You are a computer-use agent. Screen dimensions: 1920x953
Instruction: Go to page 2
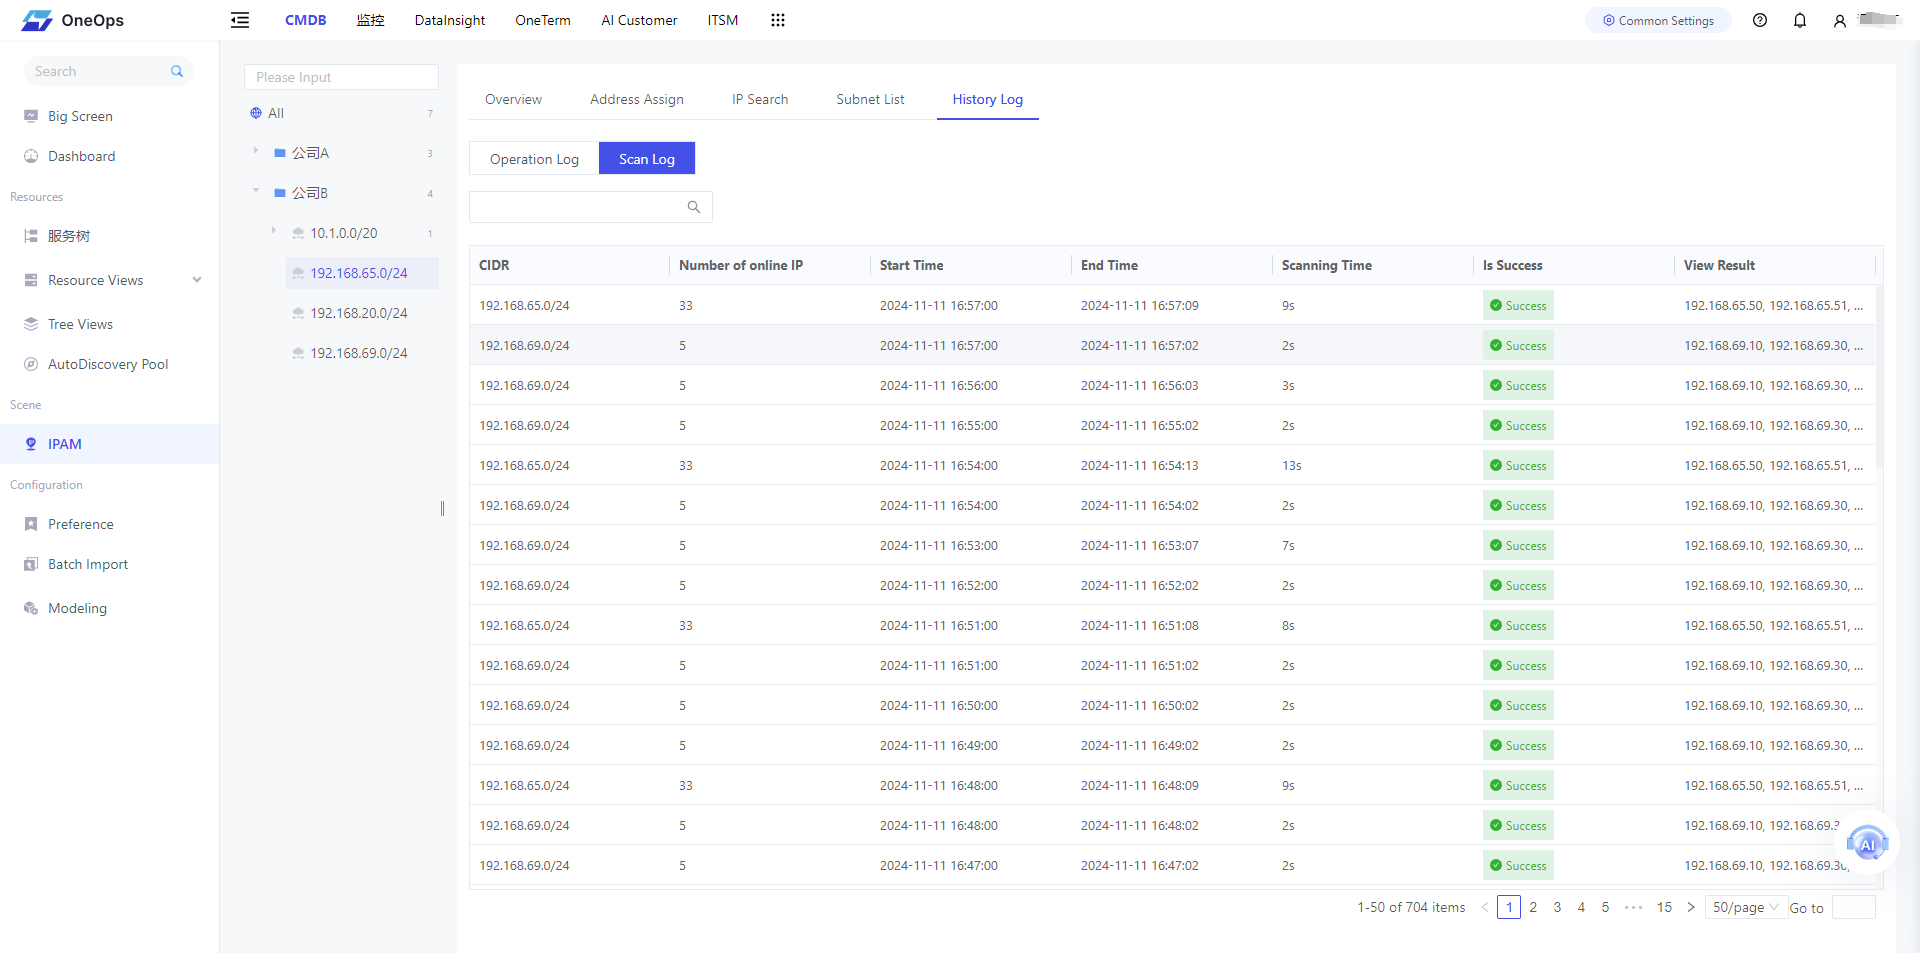(x=1533, y=907)
